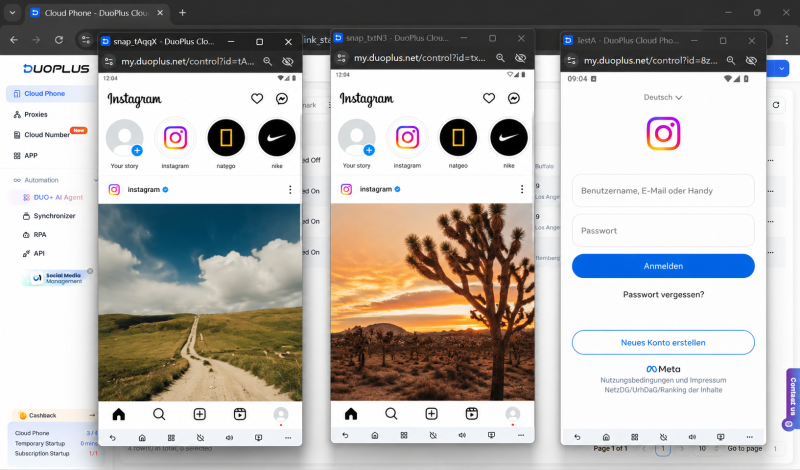This screenshot has width=800, height=470.
Task: Click Benutzername, E-Mail oder Handy field
Action: (x=663, y=191)
